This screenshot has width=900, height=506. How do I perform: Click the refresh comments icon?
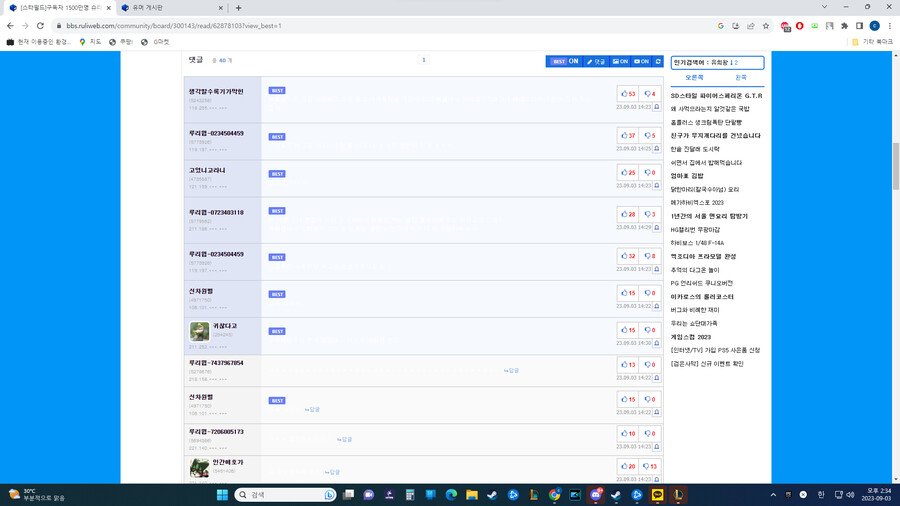[x=658, y=61]
